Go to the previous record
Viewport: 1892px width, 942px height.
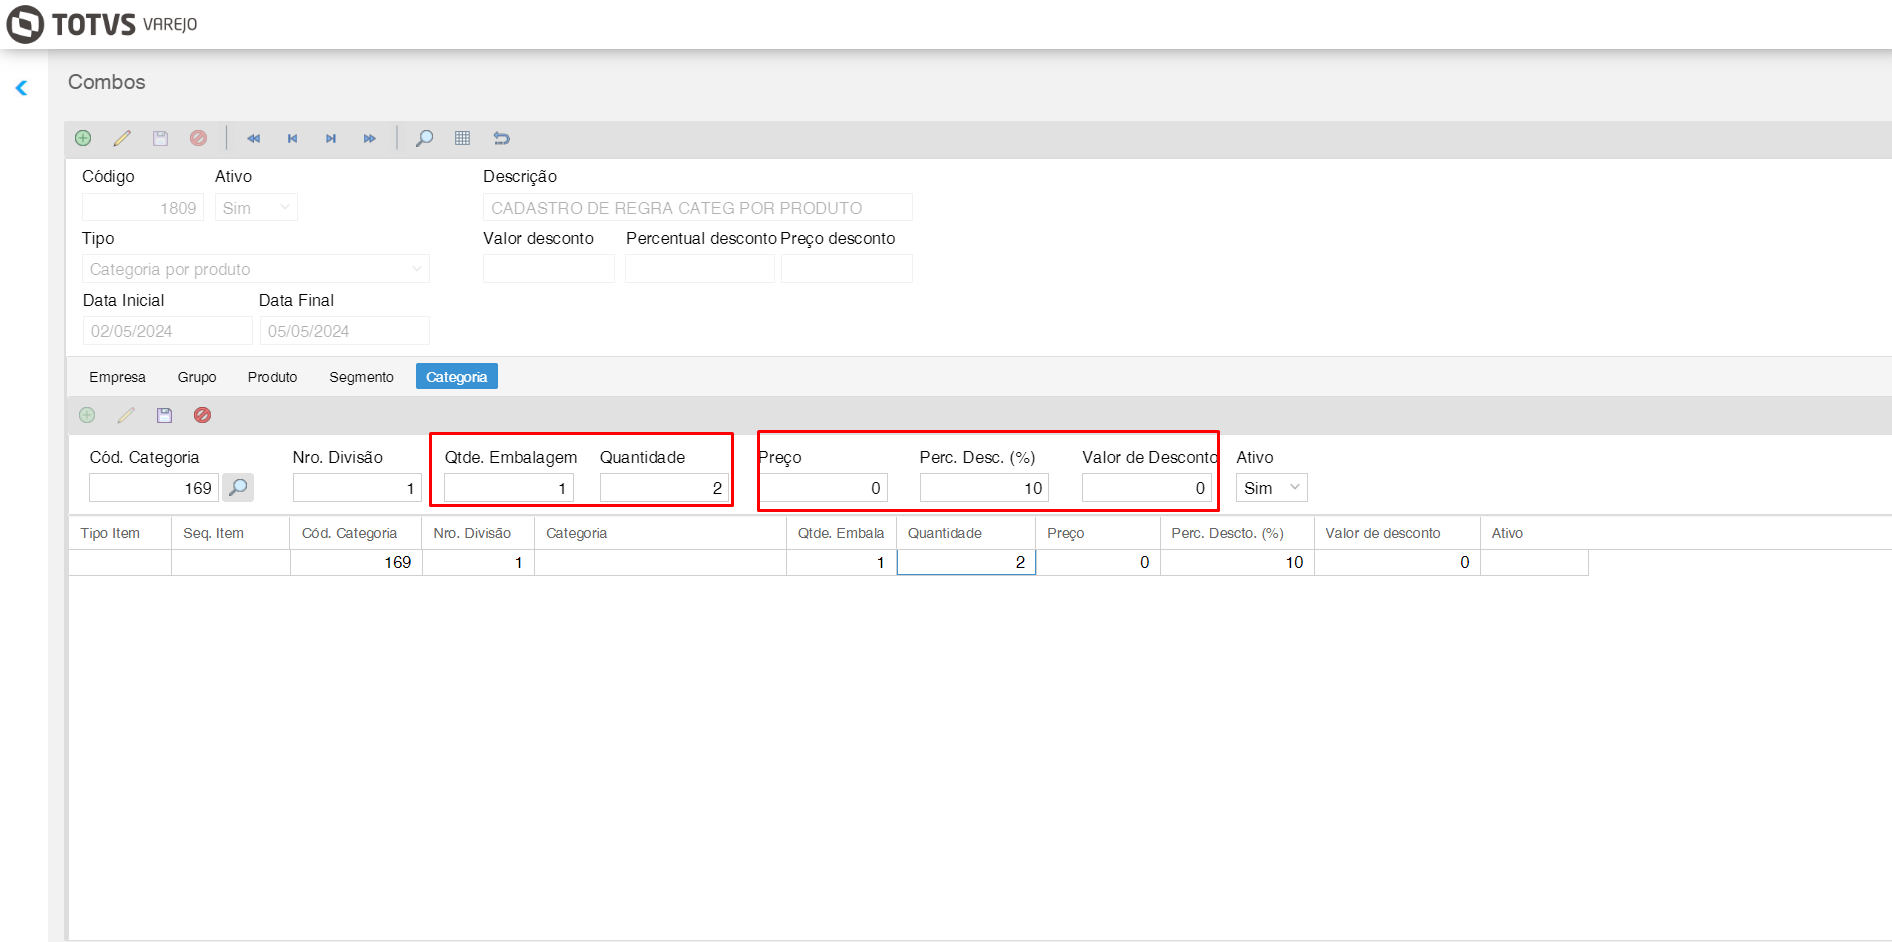(x=292, y=138)
